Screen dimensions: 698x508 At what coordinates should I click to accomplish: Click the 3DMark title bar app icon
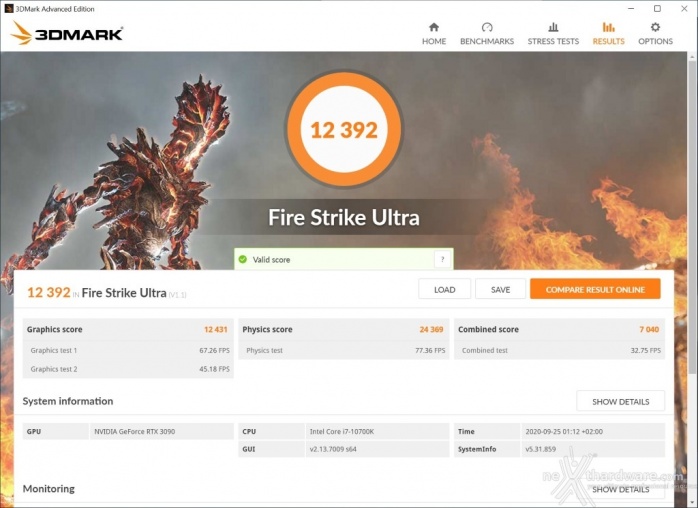[x=8, y=8]
